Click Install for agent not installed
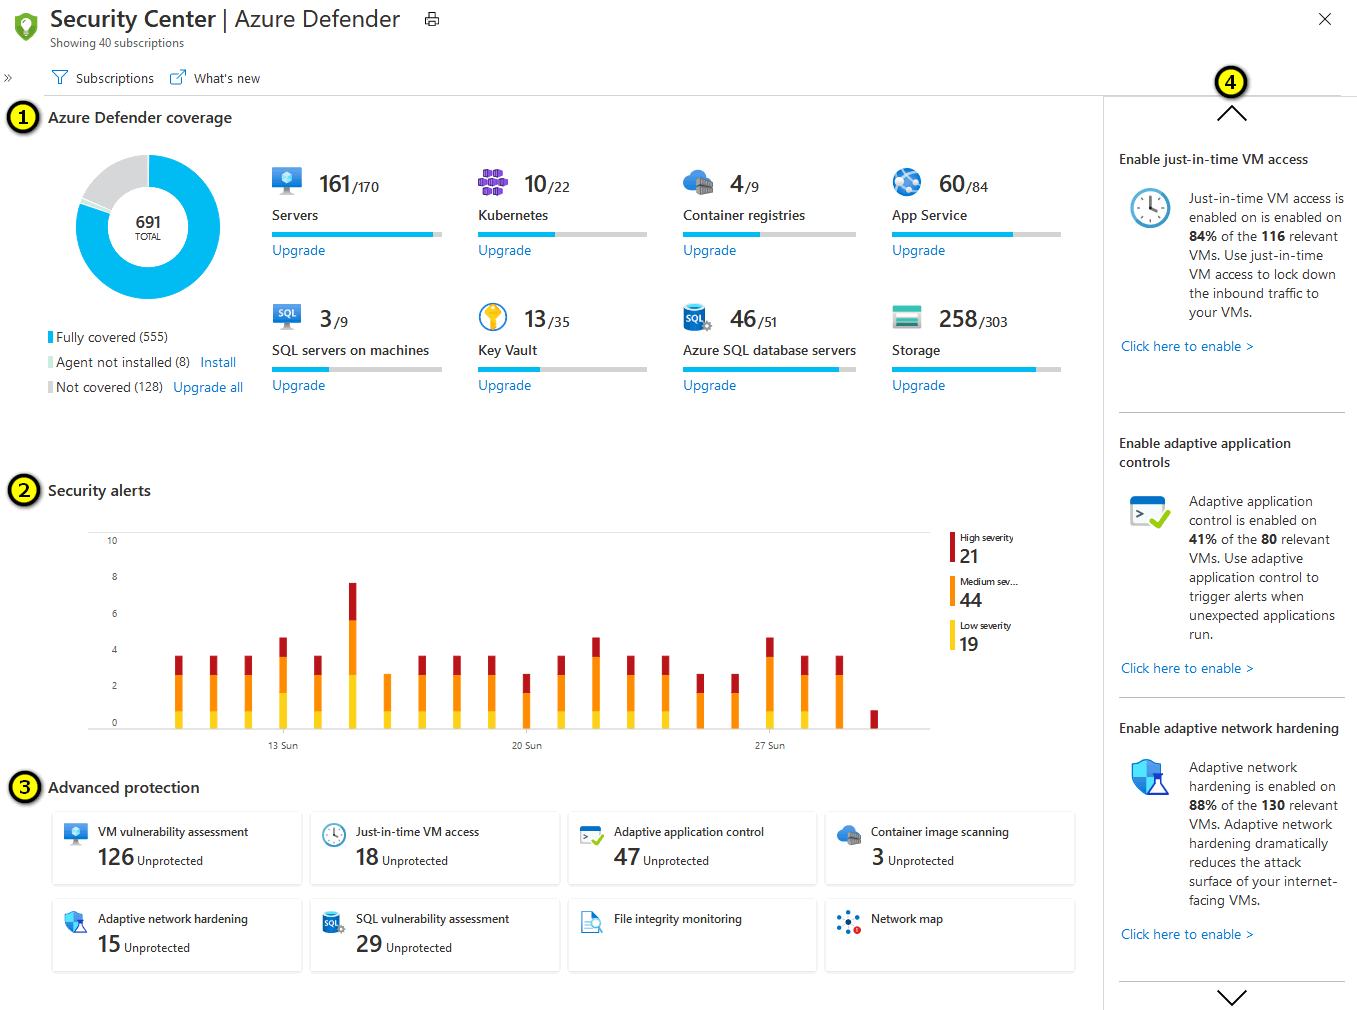Image resolution: width=1357 pixels, height=1010 pixels. (x=218, y=362)
